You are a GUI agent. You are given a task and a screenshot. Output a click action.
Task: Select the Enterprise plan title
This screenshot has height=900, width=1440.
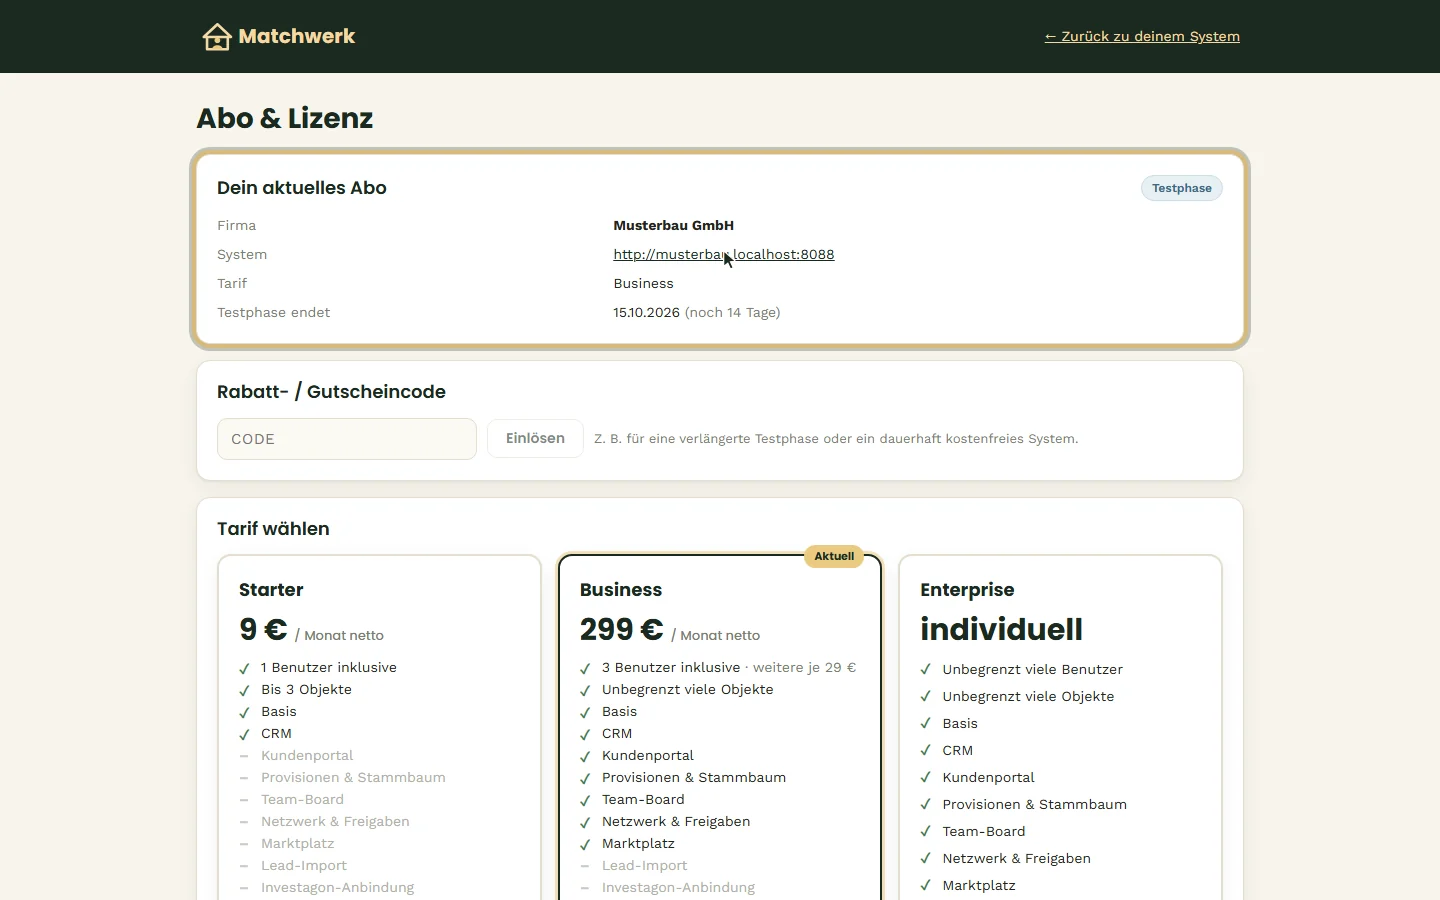[967, 590]
